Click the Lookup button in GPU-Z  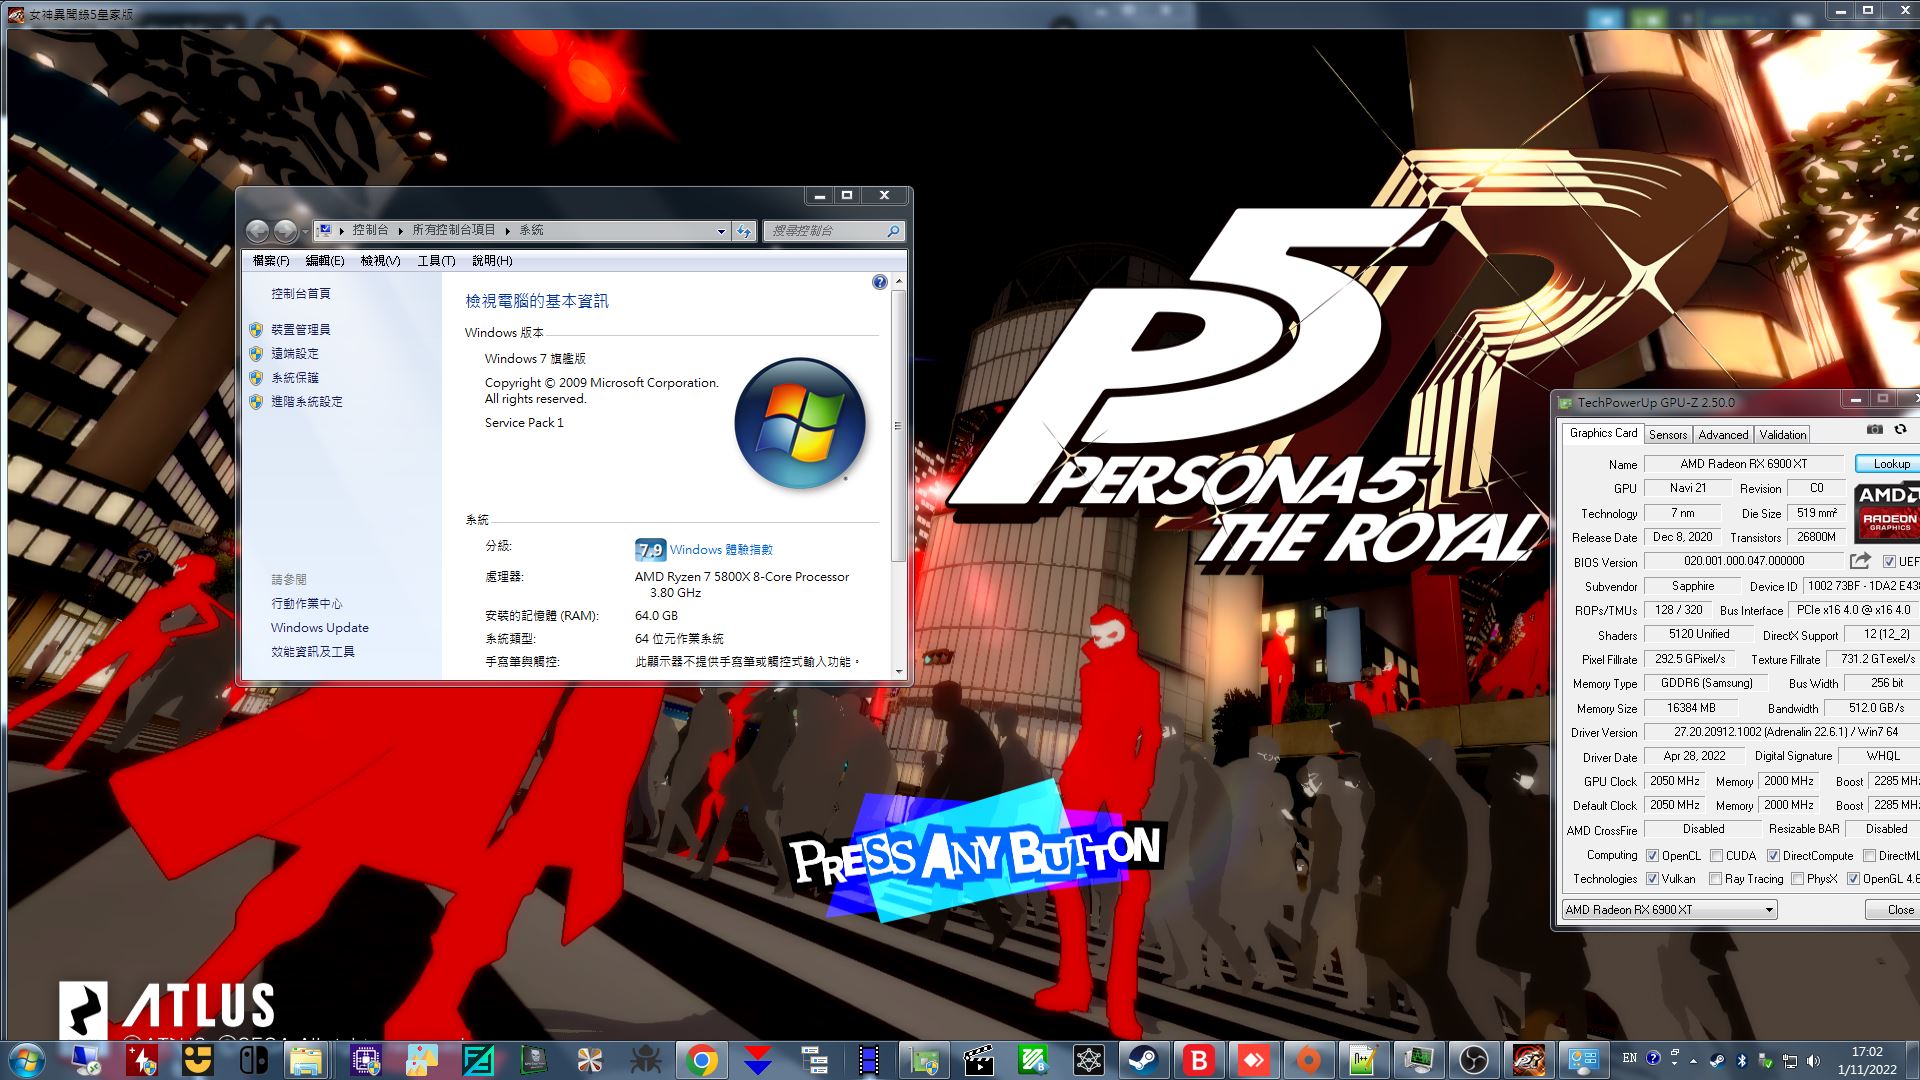click(x=1890, y=463)
